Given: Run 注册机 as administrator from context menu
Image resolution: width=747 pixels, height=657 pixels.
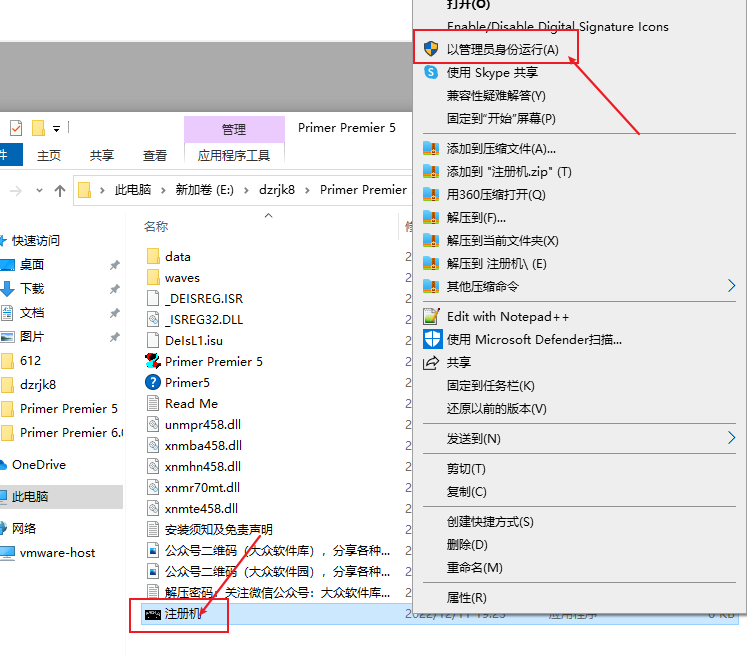Looking at the screenshot, I should click(502, 50).
